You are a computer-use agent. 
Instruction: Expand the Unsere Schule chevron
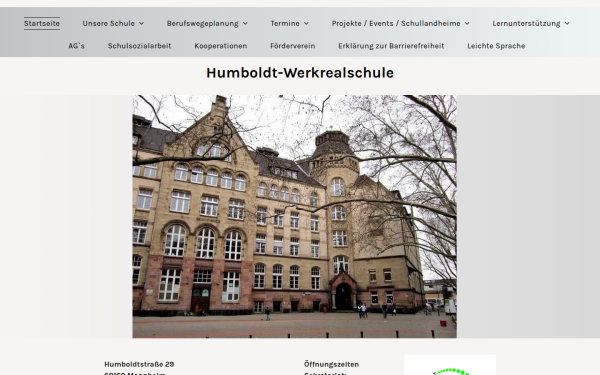tap(141, 23)
